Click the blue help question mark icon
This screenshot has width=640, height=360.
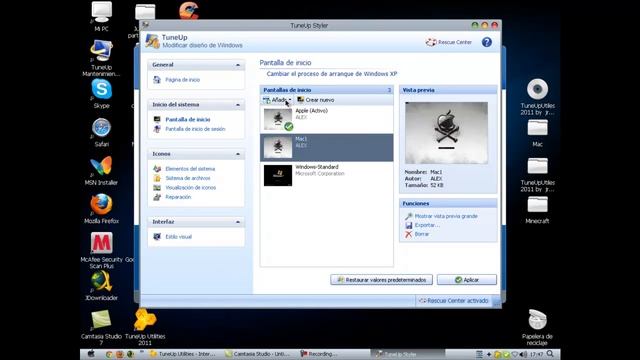click(x=487, y=42)
